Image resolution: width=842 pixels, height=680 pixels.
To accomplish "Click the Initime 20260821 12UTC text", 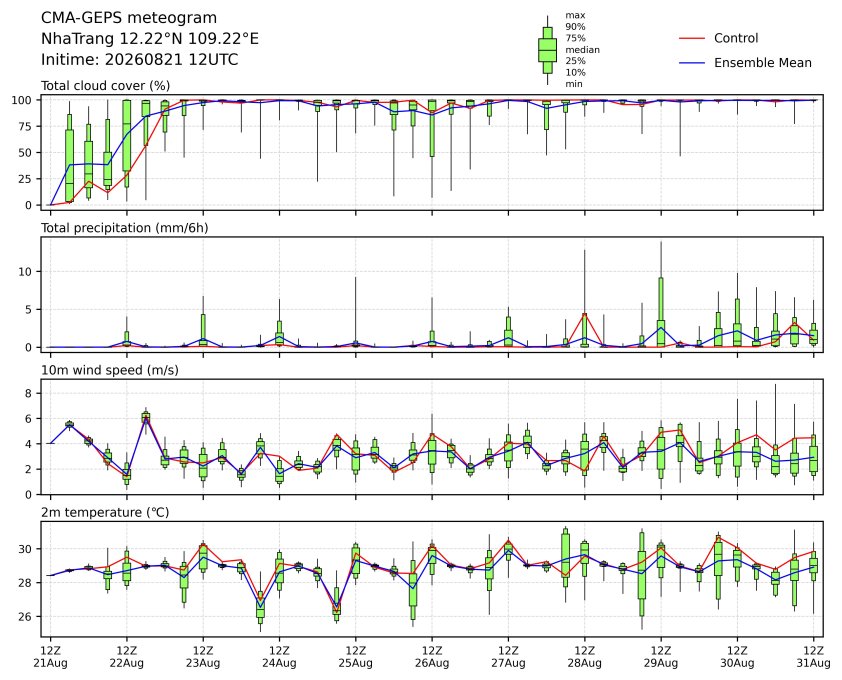I will pyautogui.click(x=140, y=59).
